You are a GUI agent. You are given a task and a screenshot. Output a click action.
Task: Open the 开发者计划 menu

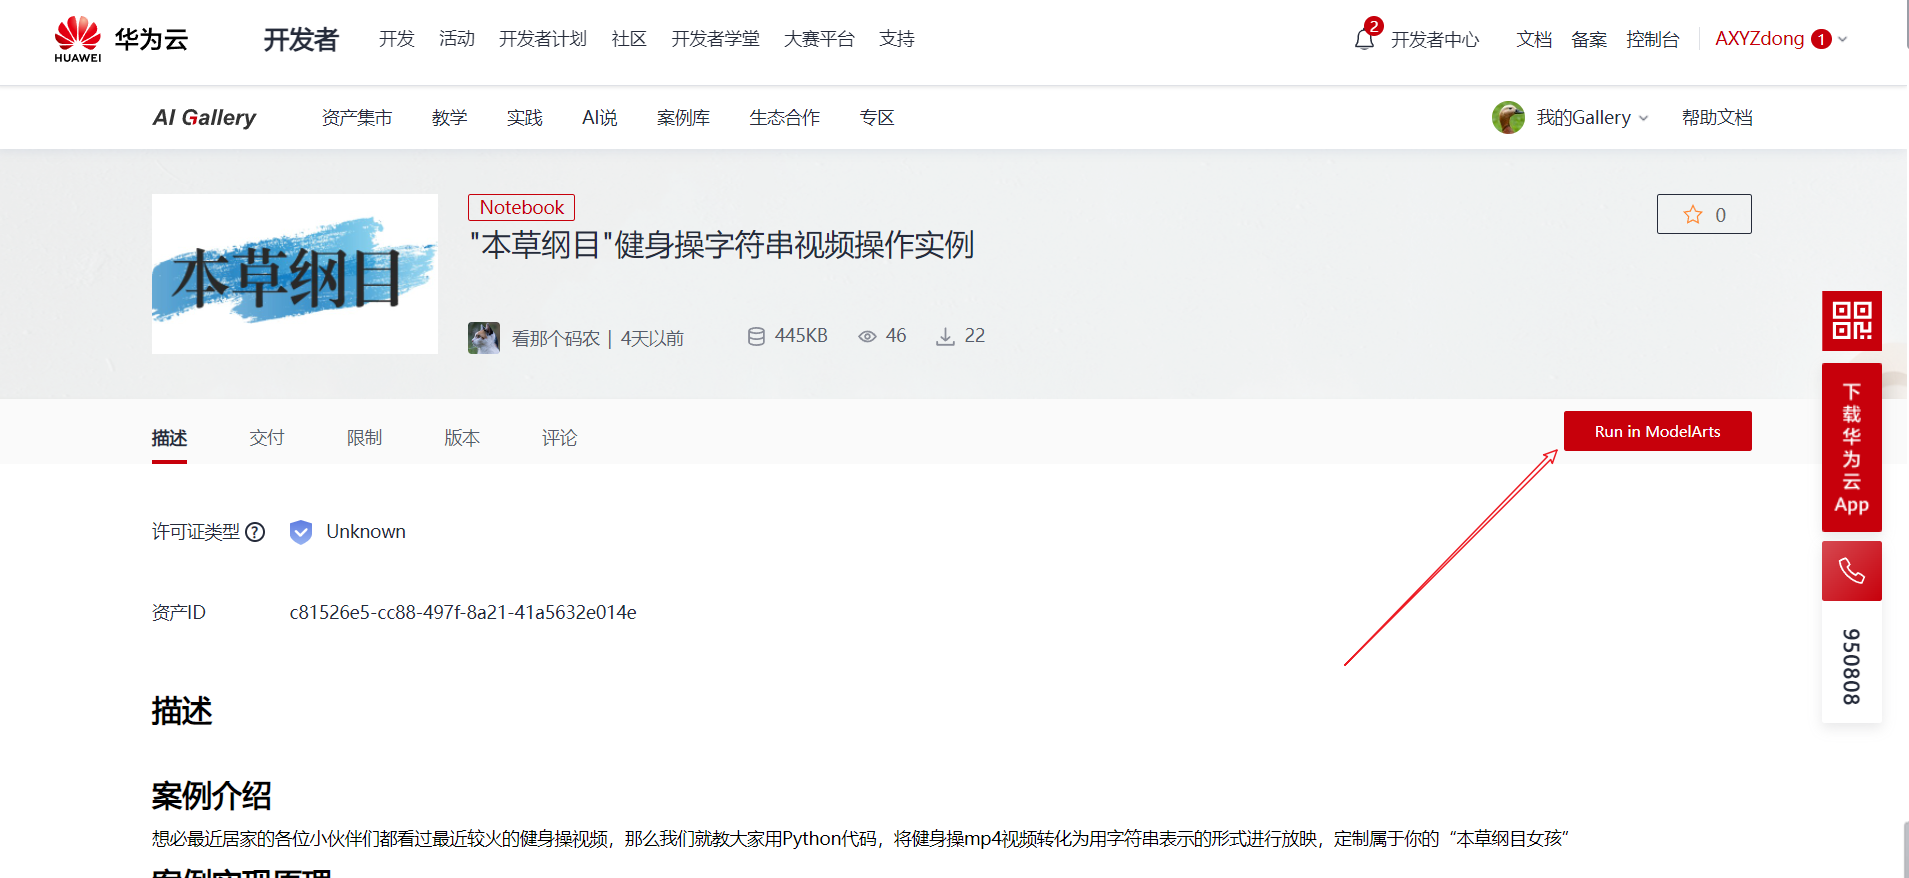(543, 39)
